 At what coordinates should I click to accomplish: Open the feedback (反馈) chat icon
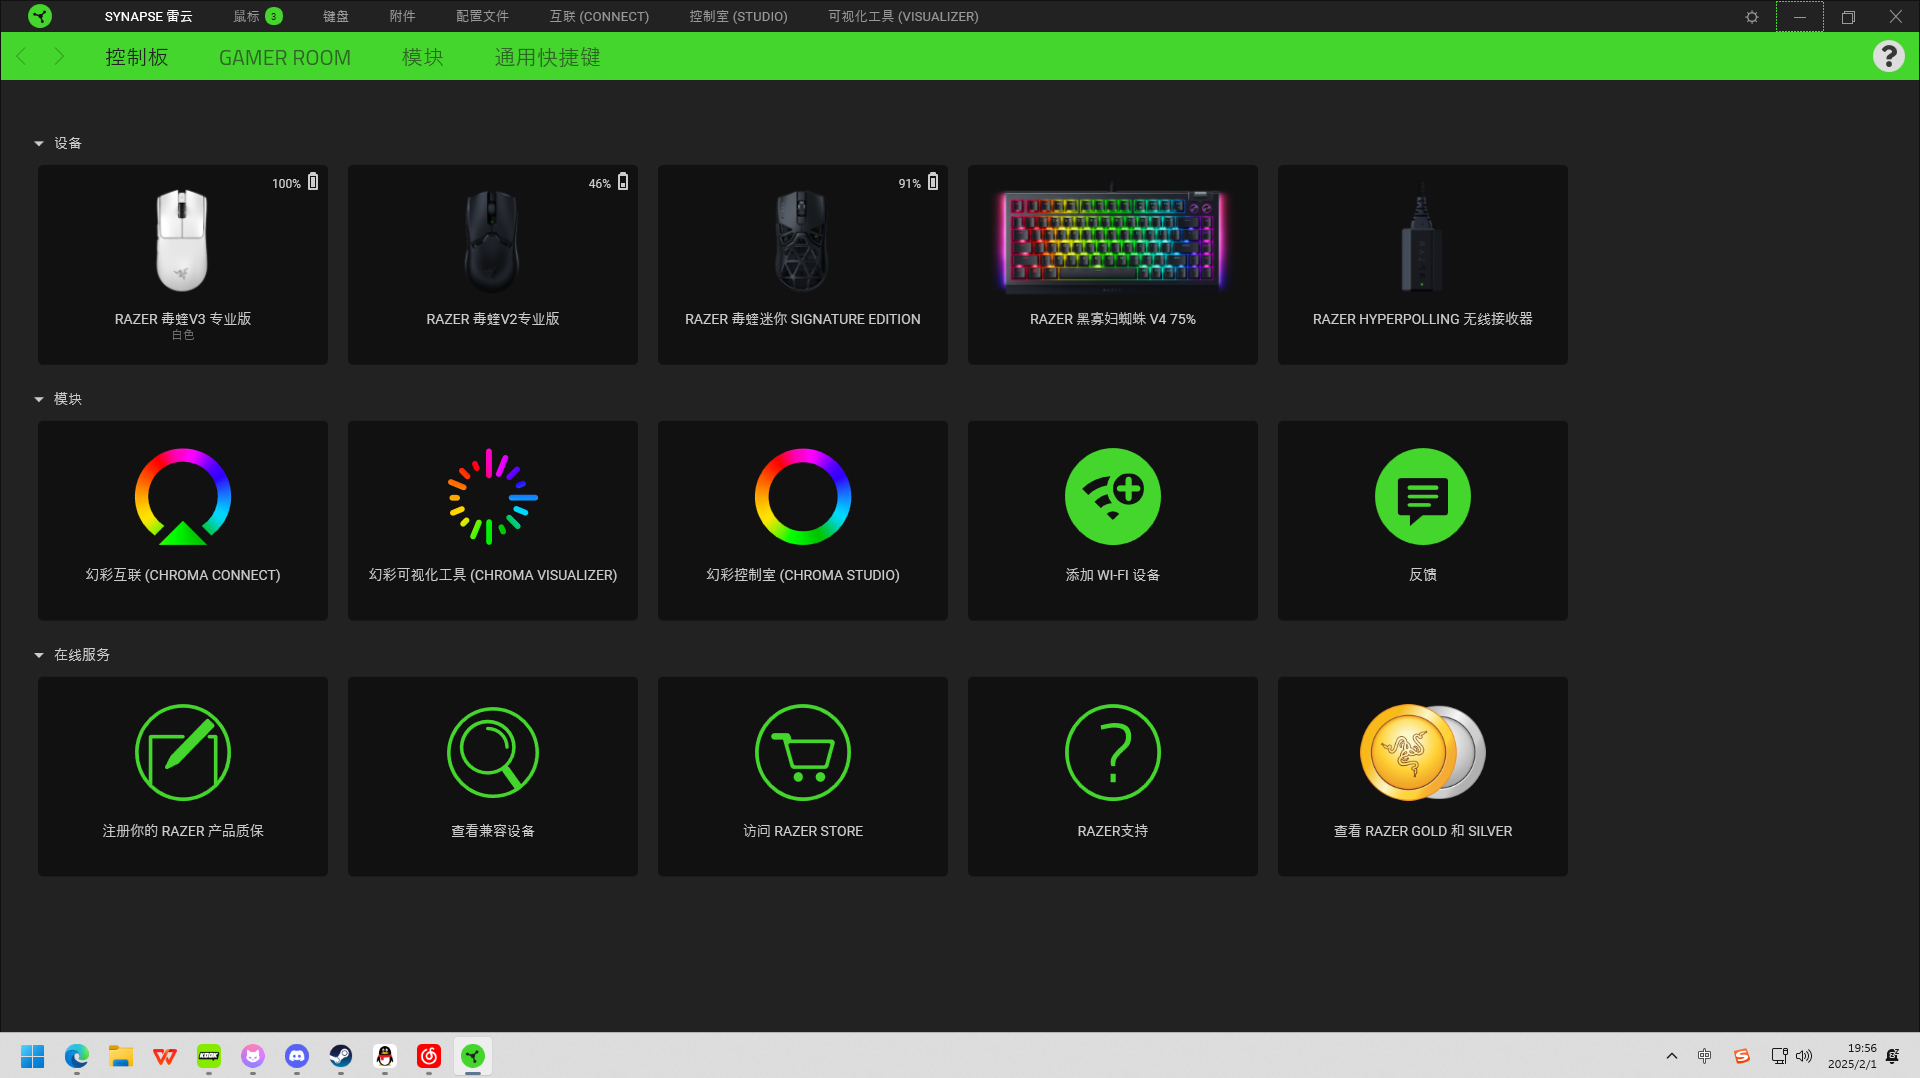click(x=1423, y=497)
